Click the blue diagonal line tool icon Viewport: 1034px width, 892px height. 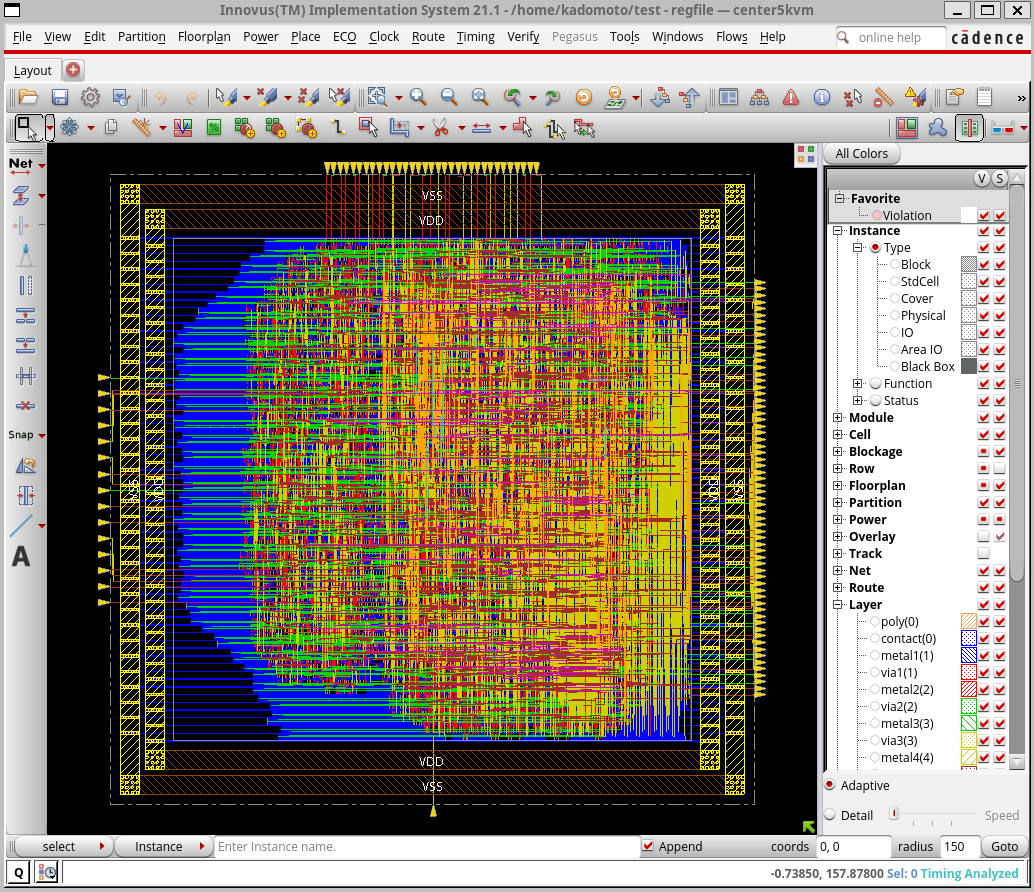21,525
